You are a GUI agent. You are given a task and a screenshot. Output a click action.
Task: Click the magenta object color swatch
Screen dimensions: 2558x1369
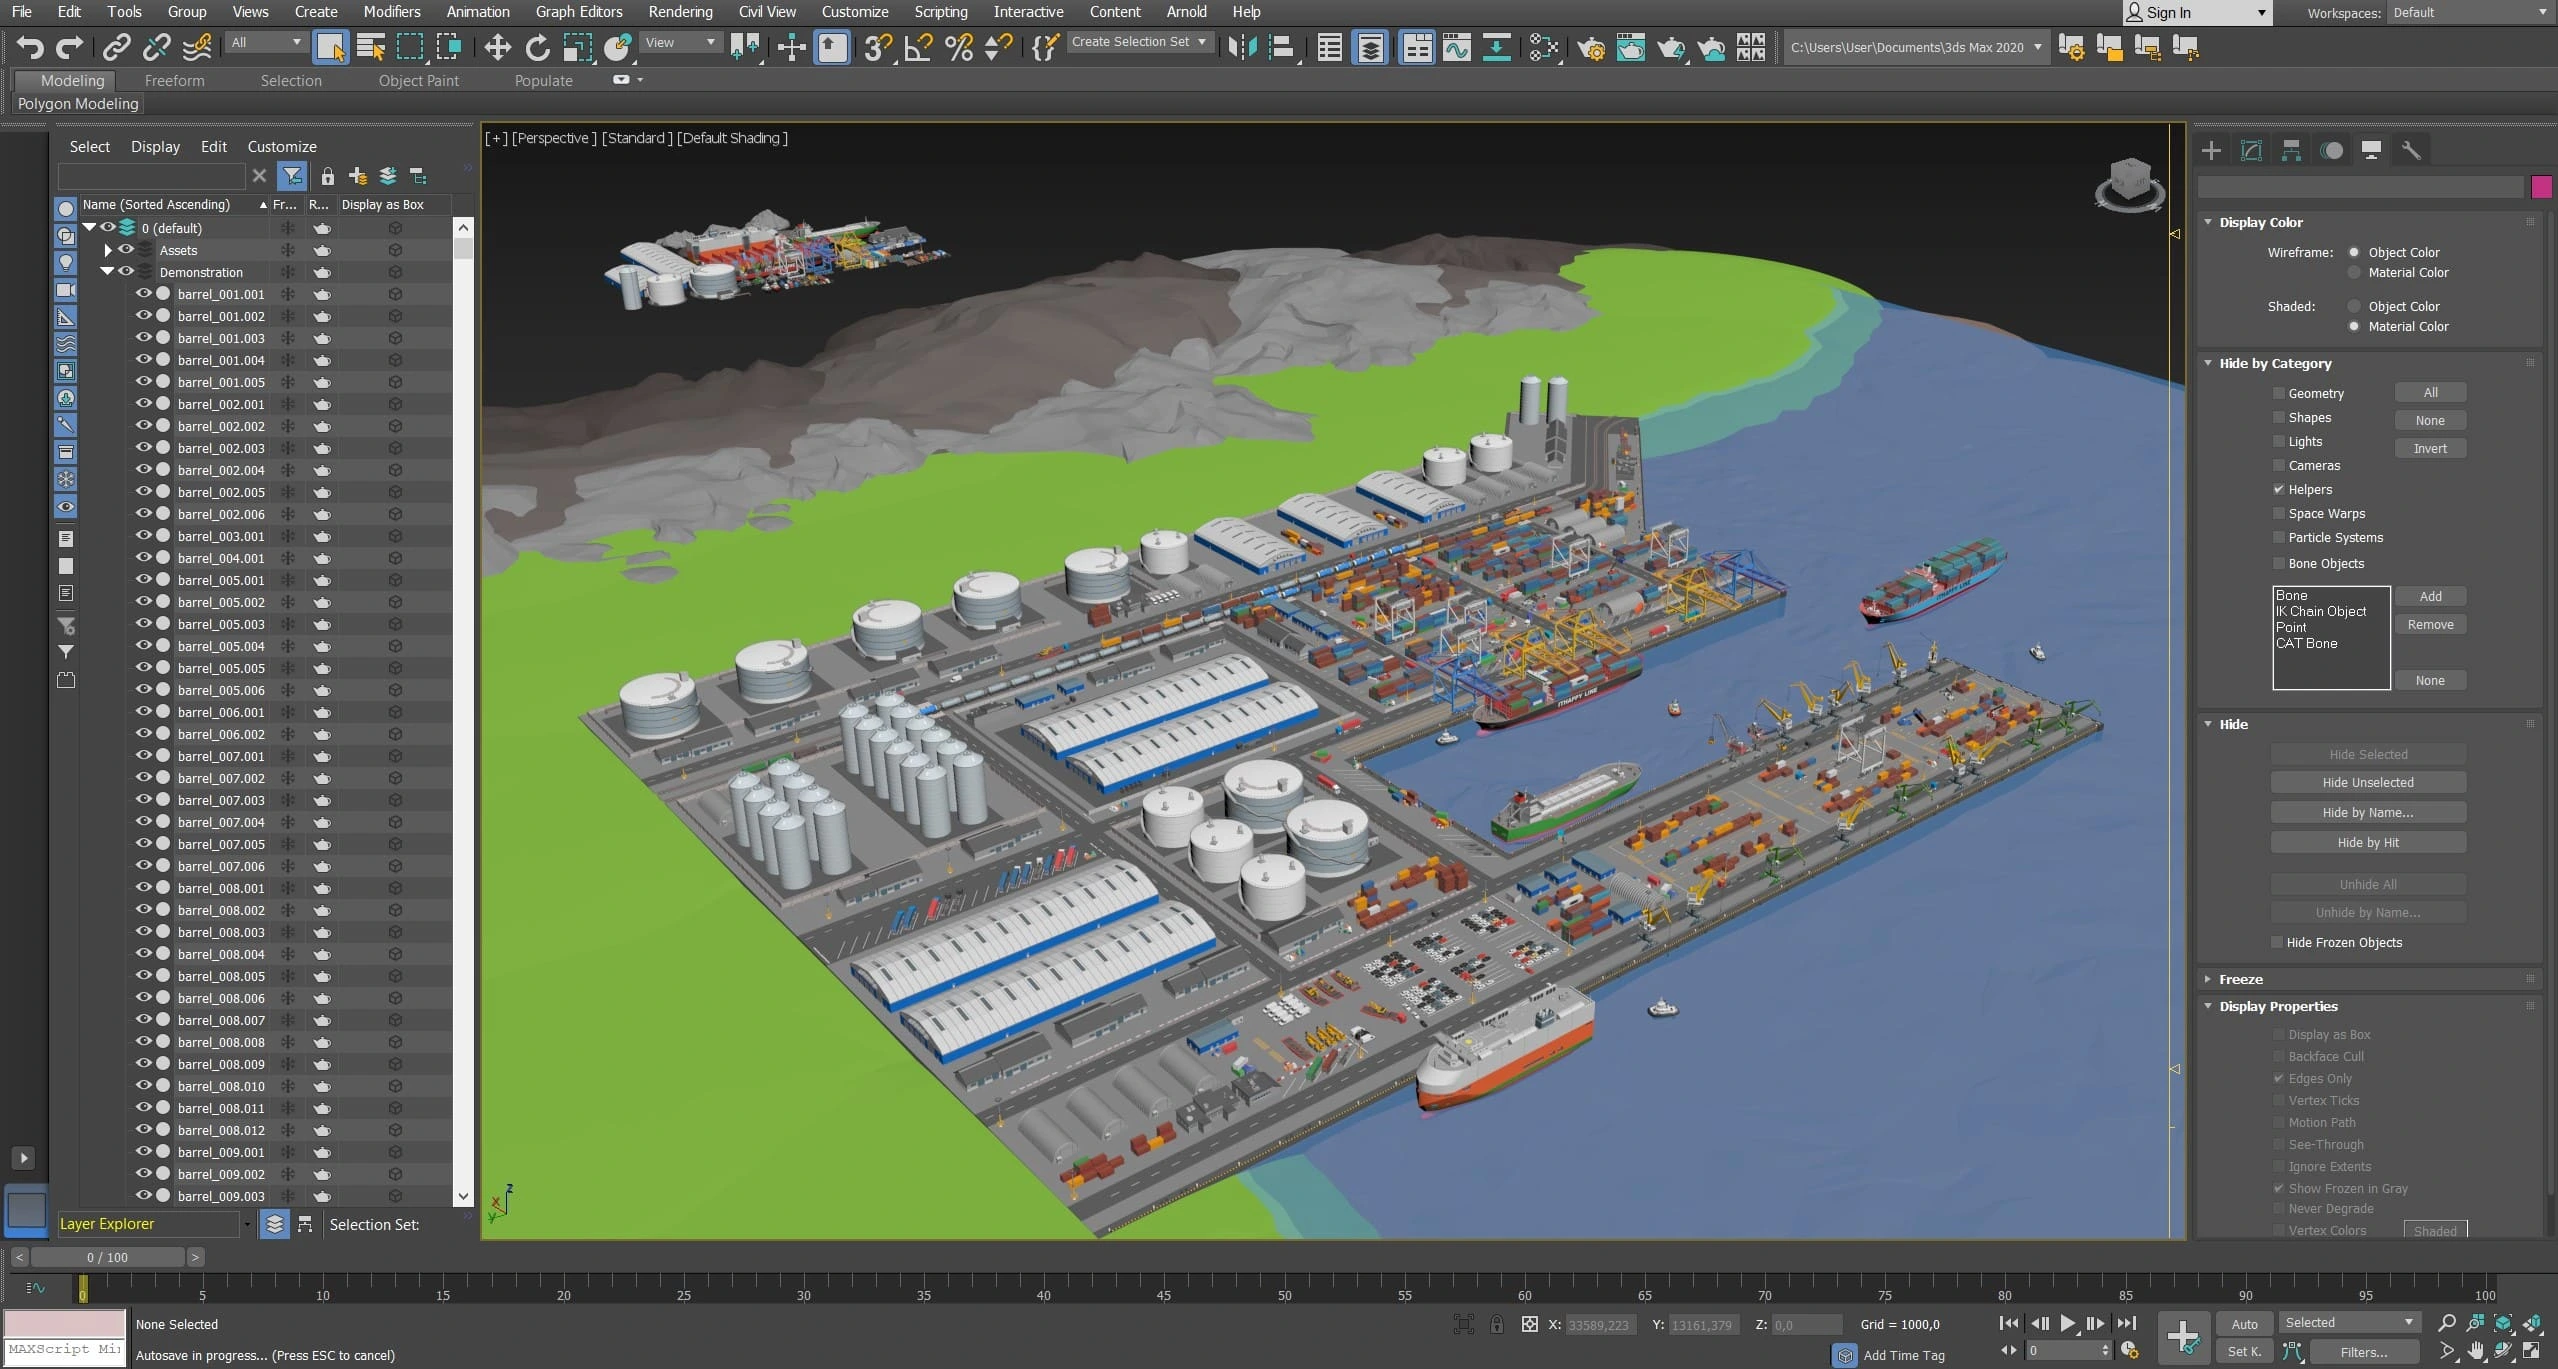(x=2541, y=187)
